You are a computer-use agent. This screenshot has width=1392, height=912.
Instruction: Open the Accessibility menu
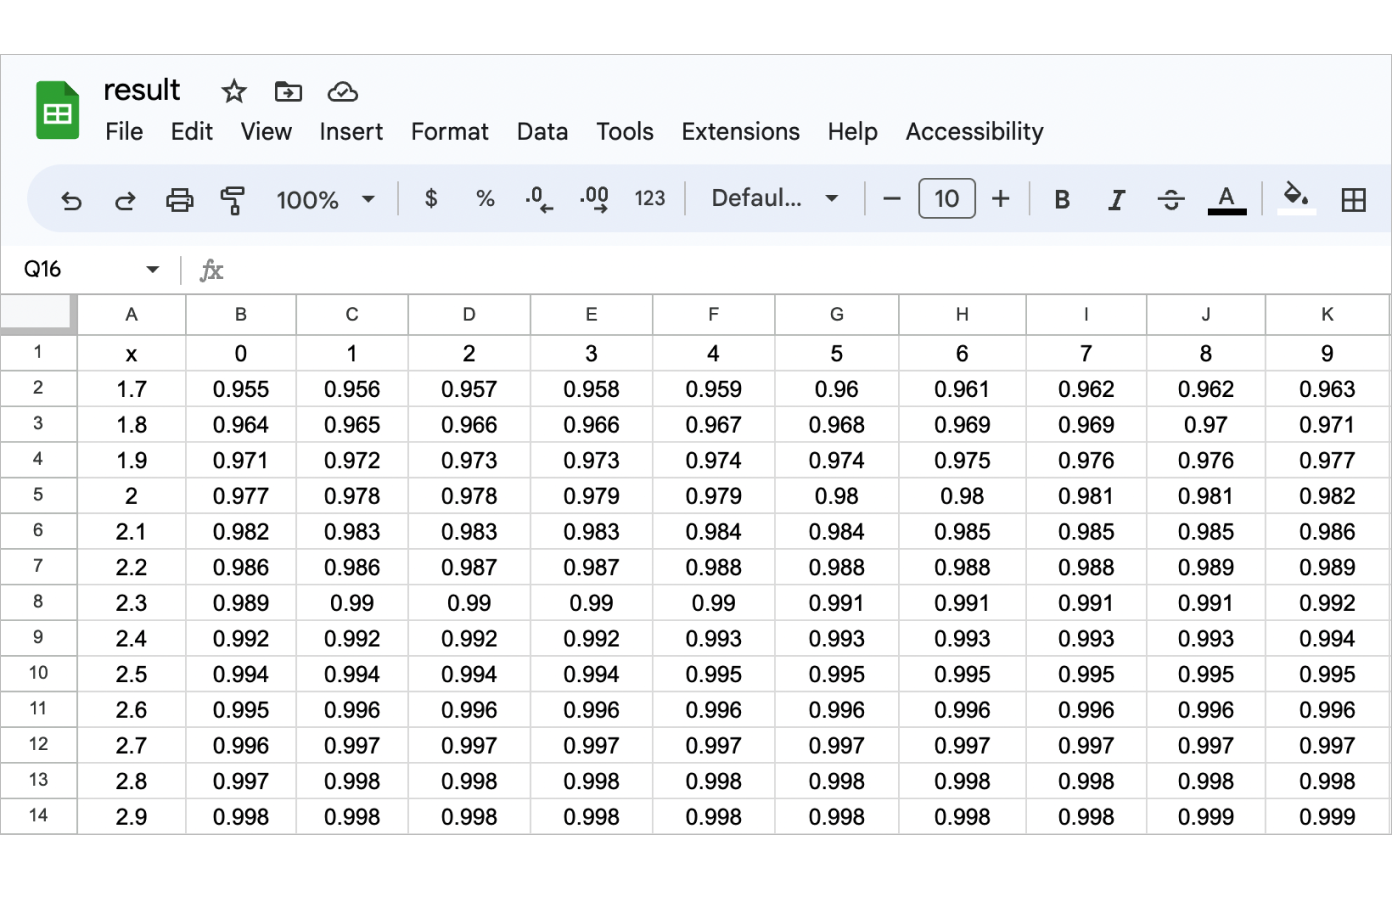pos(975,132)
